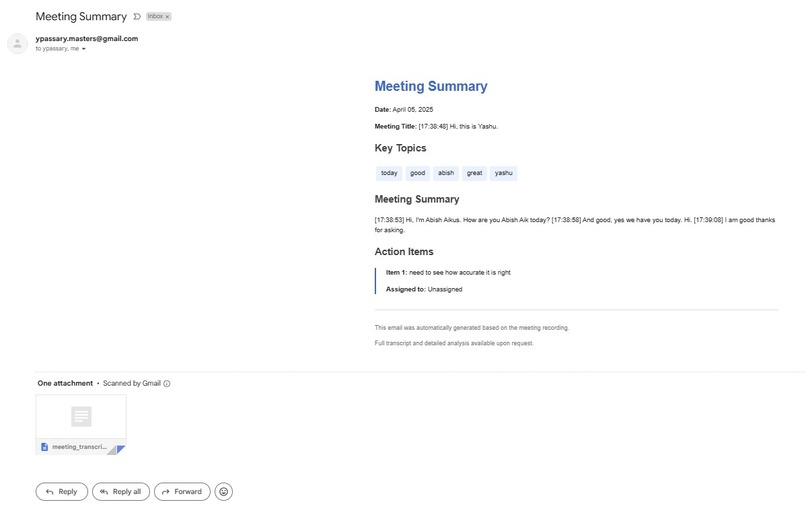This screenshot has width=806, height=527.
Task: Click the 'automatically generated' footer note
Action: (x=471, y=328)
